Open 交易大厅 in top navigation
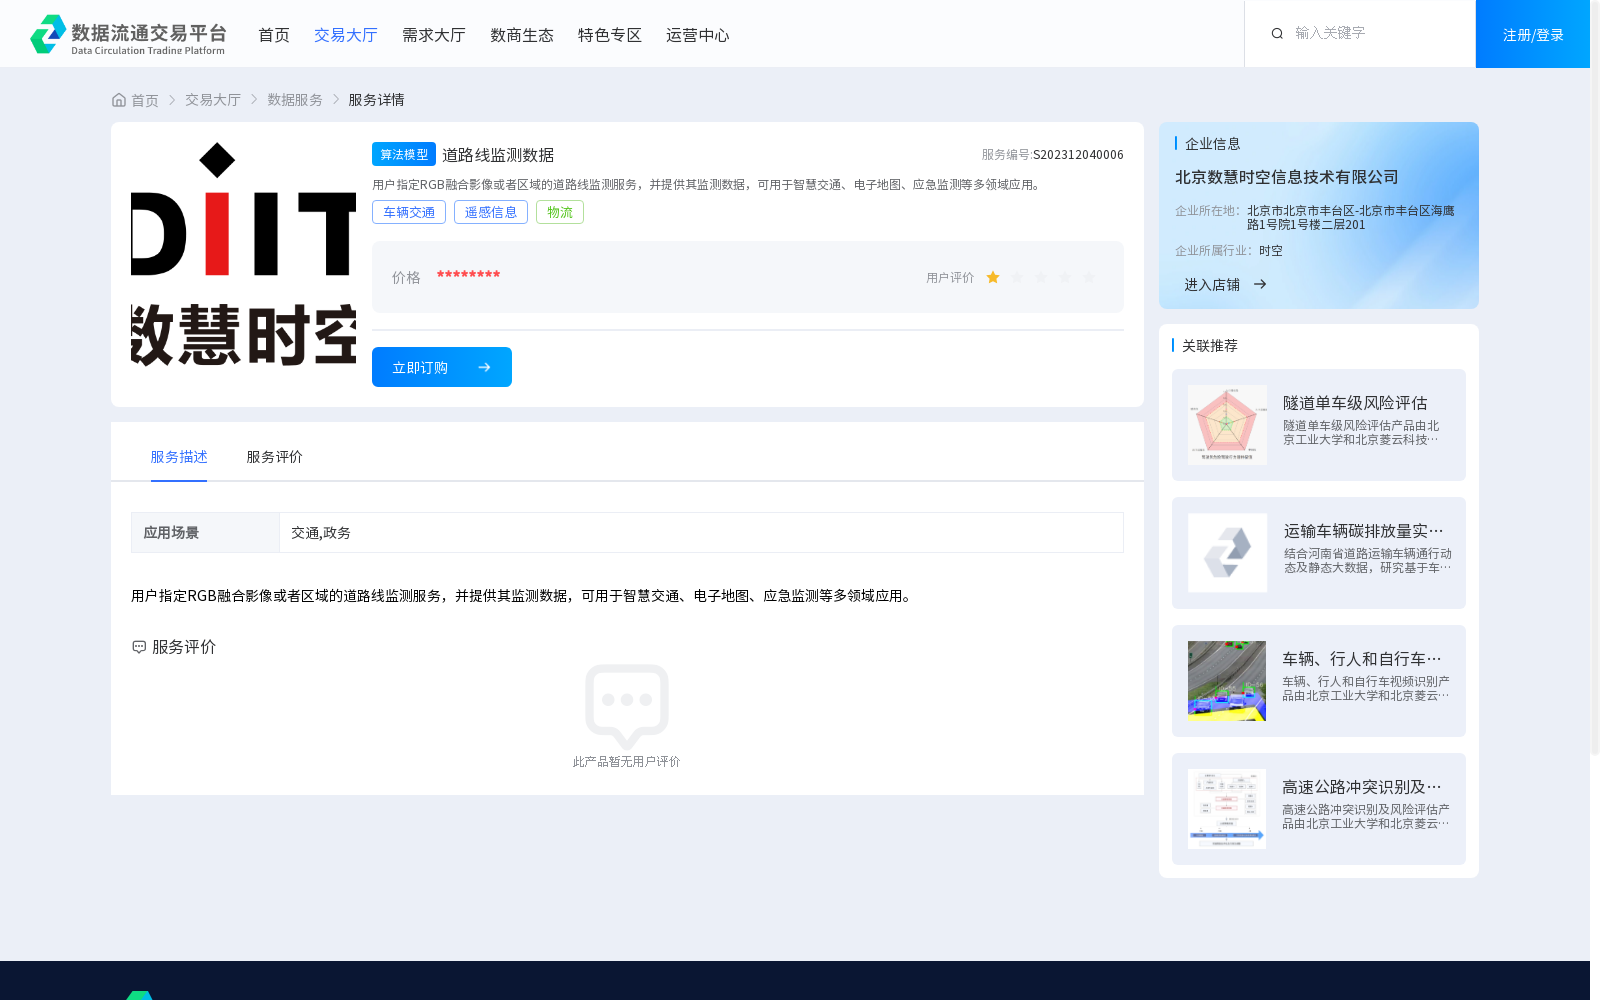Viewport: 1600px width, 1000px height. 346,35
